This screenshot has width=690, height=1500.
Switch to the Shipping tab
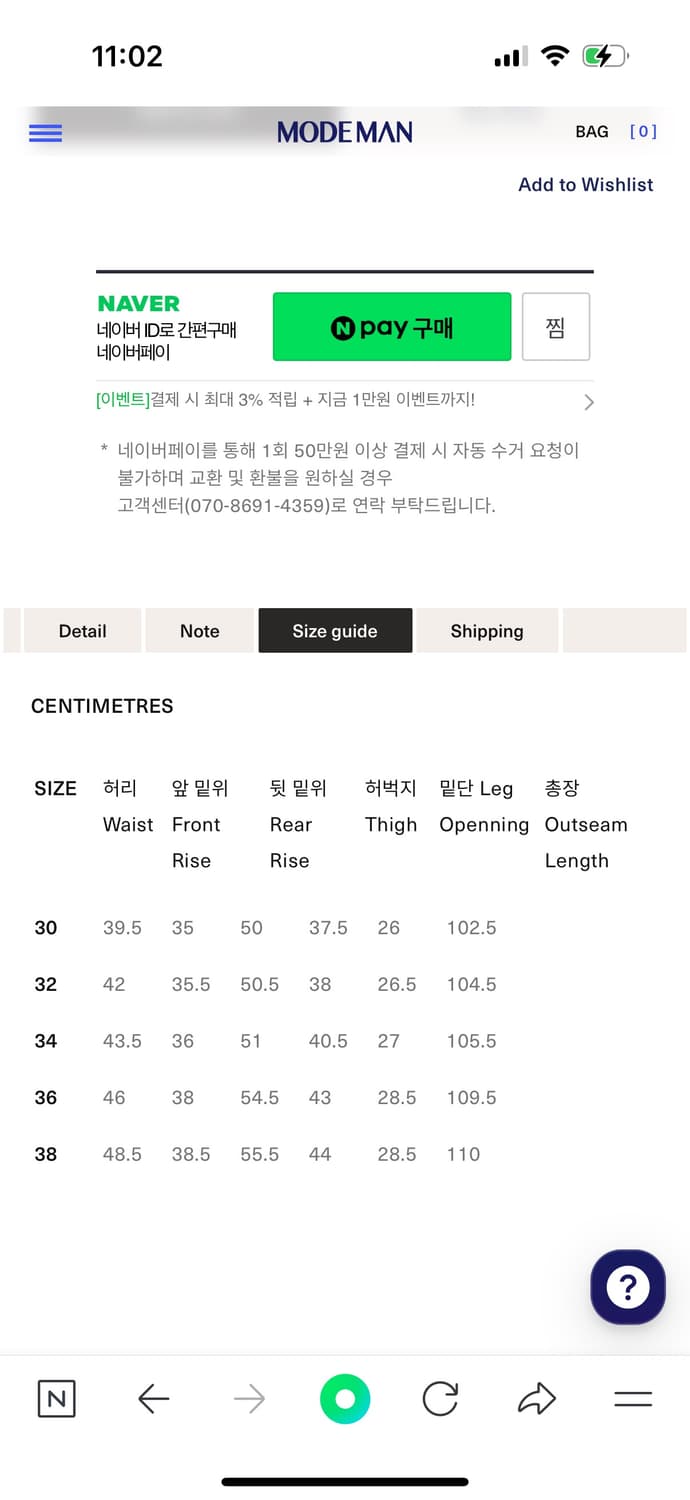pos(487,631)
